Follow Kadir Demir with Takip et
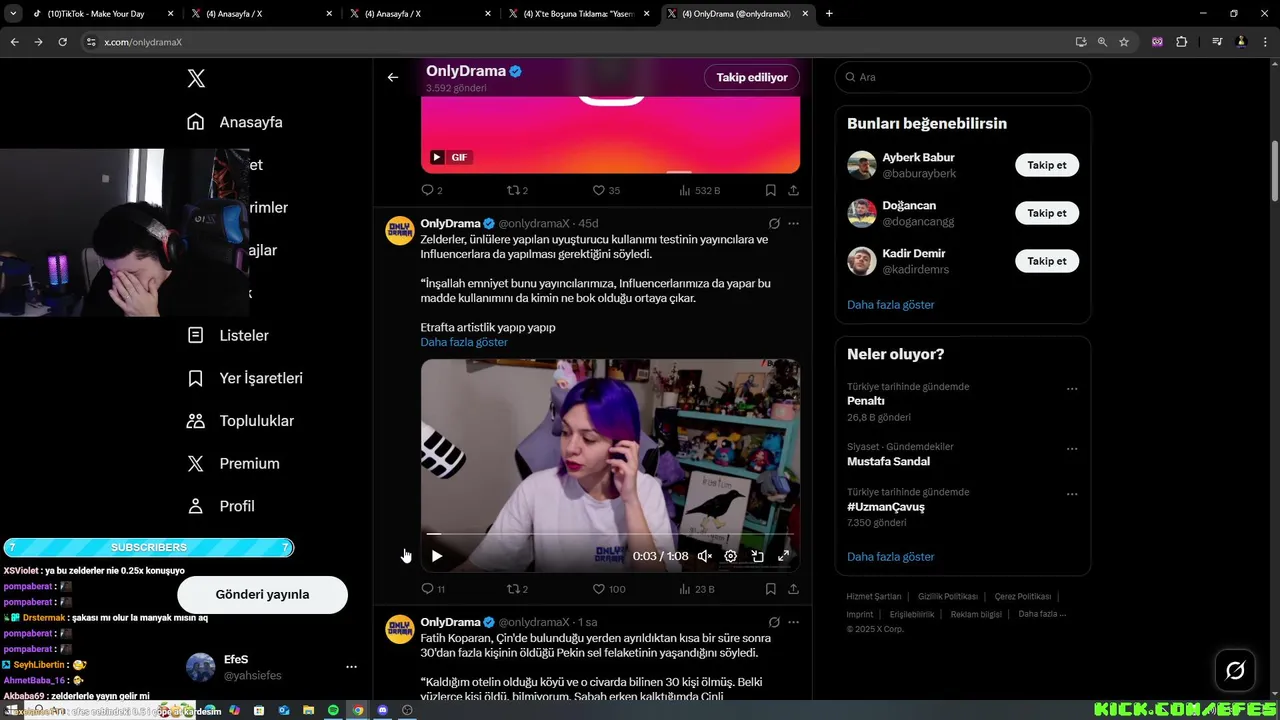This screenshot has width=1280, height=720. 1047,261
